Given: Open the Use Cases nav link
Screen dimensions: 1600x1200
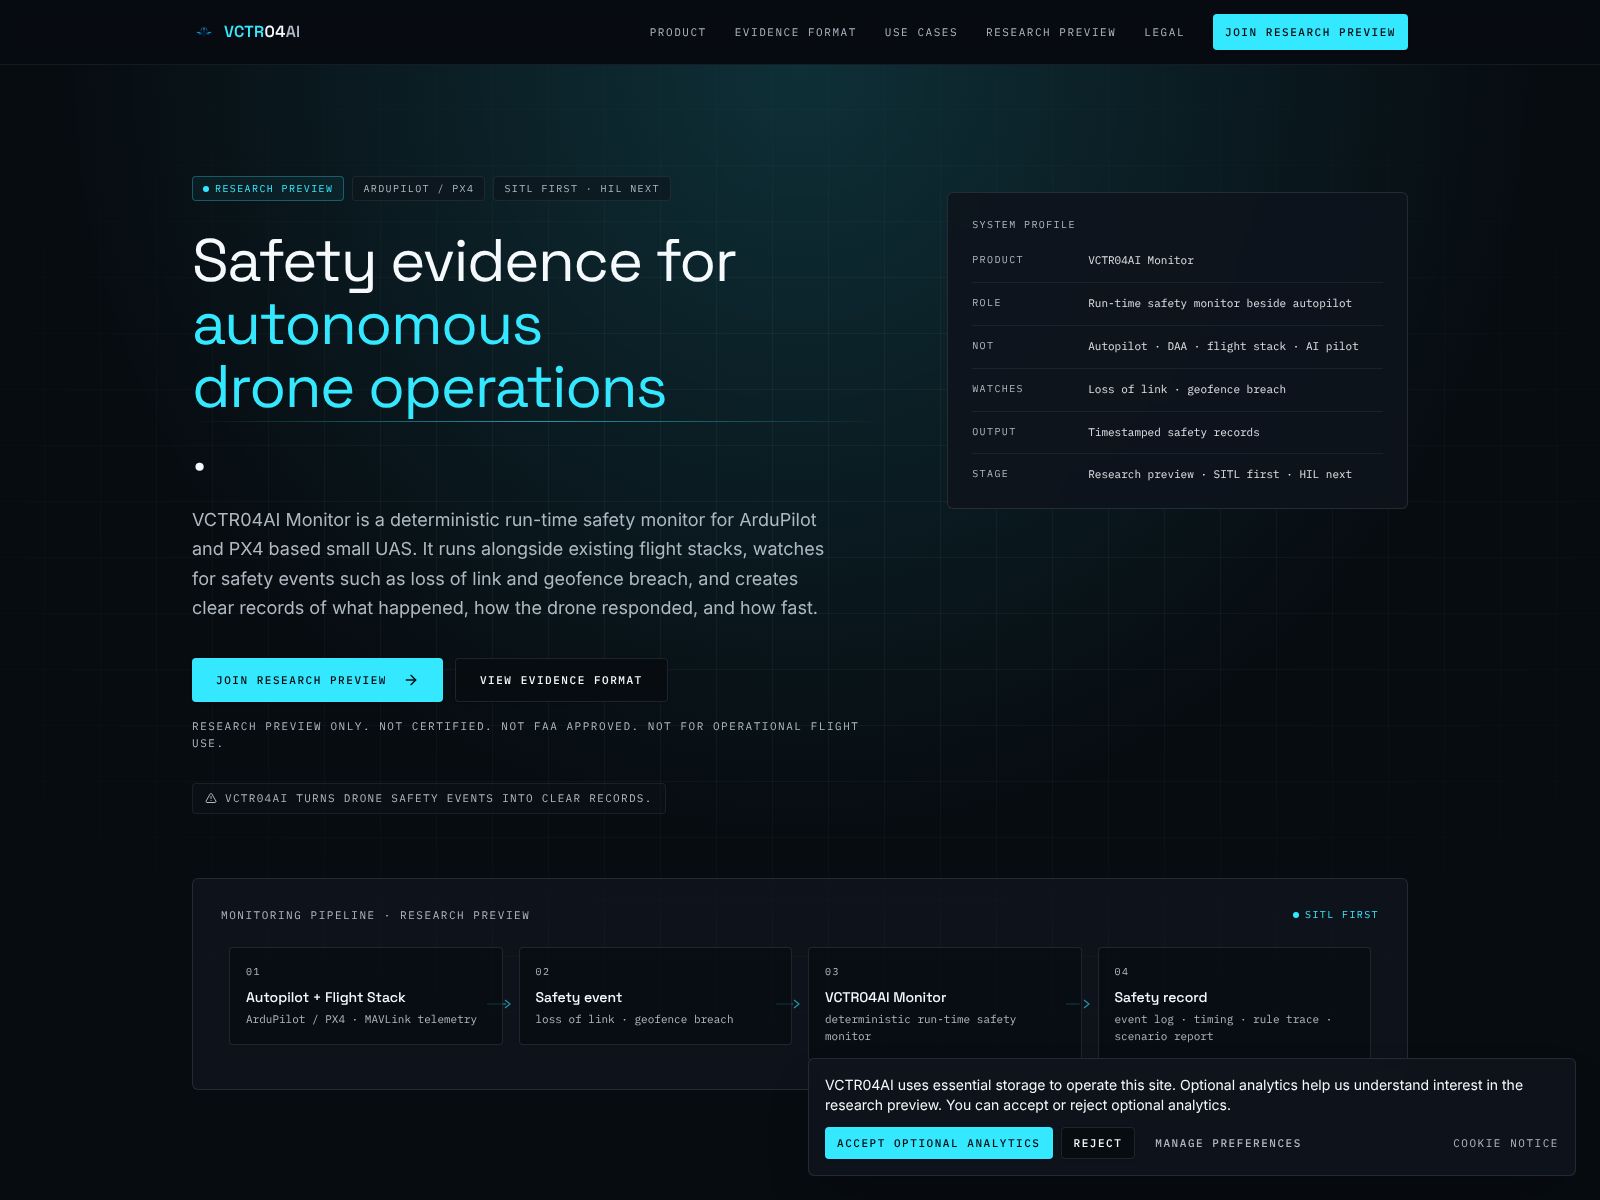Looking at the screenshot, I should click(x=921, y=33).
